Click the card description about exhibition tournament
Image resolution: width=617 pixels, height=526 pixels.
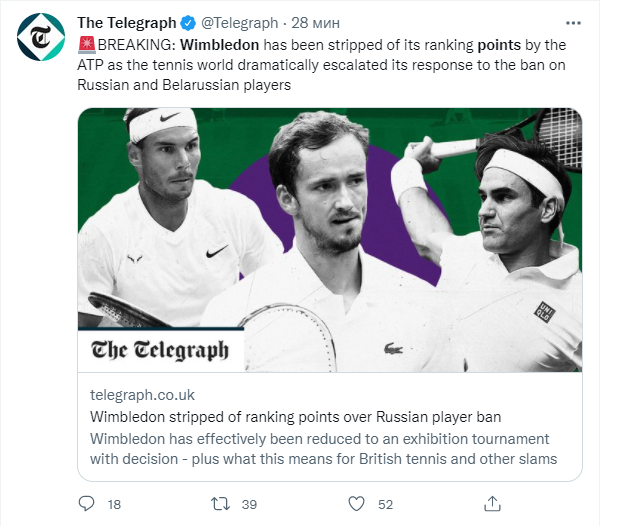322,448
